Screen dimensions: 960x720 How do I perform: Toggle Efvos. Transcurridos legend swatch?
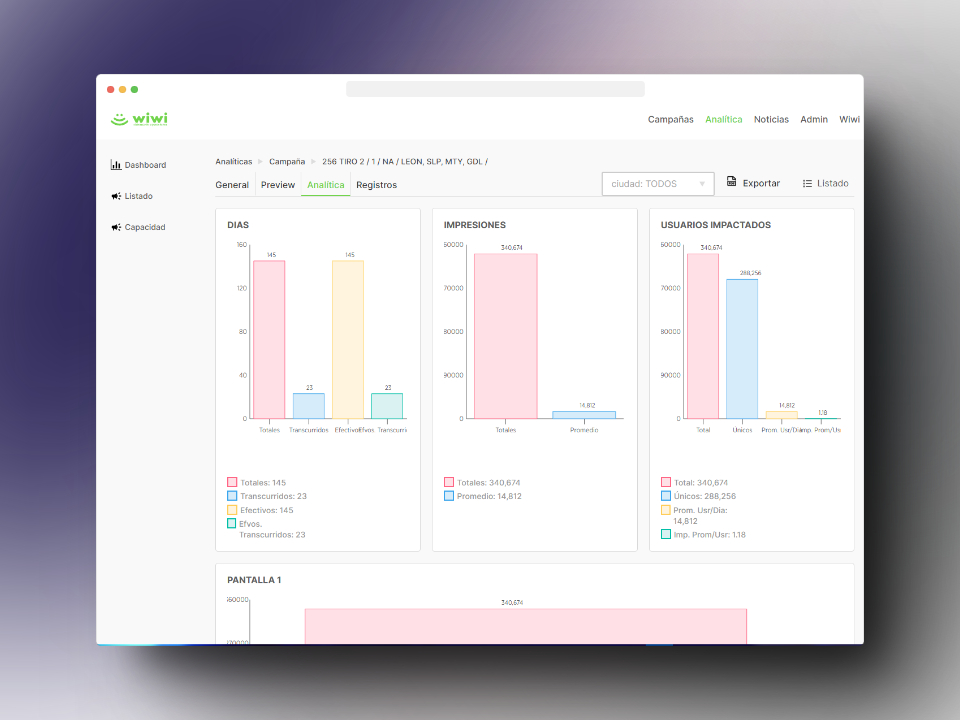pos(231,523)
